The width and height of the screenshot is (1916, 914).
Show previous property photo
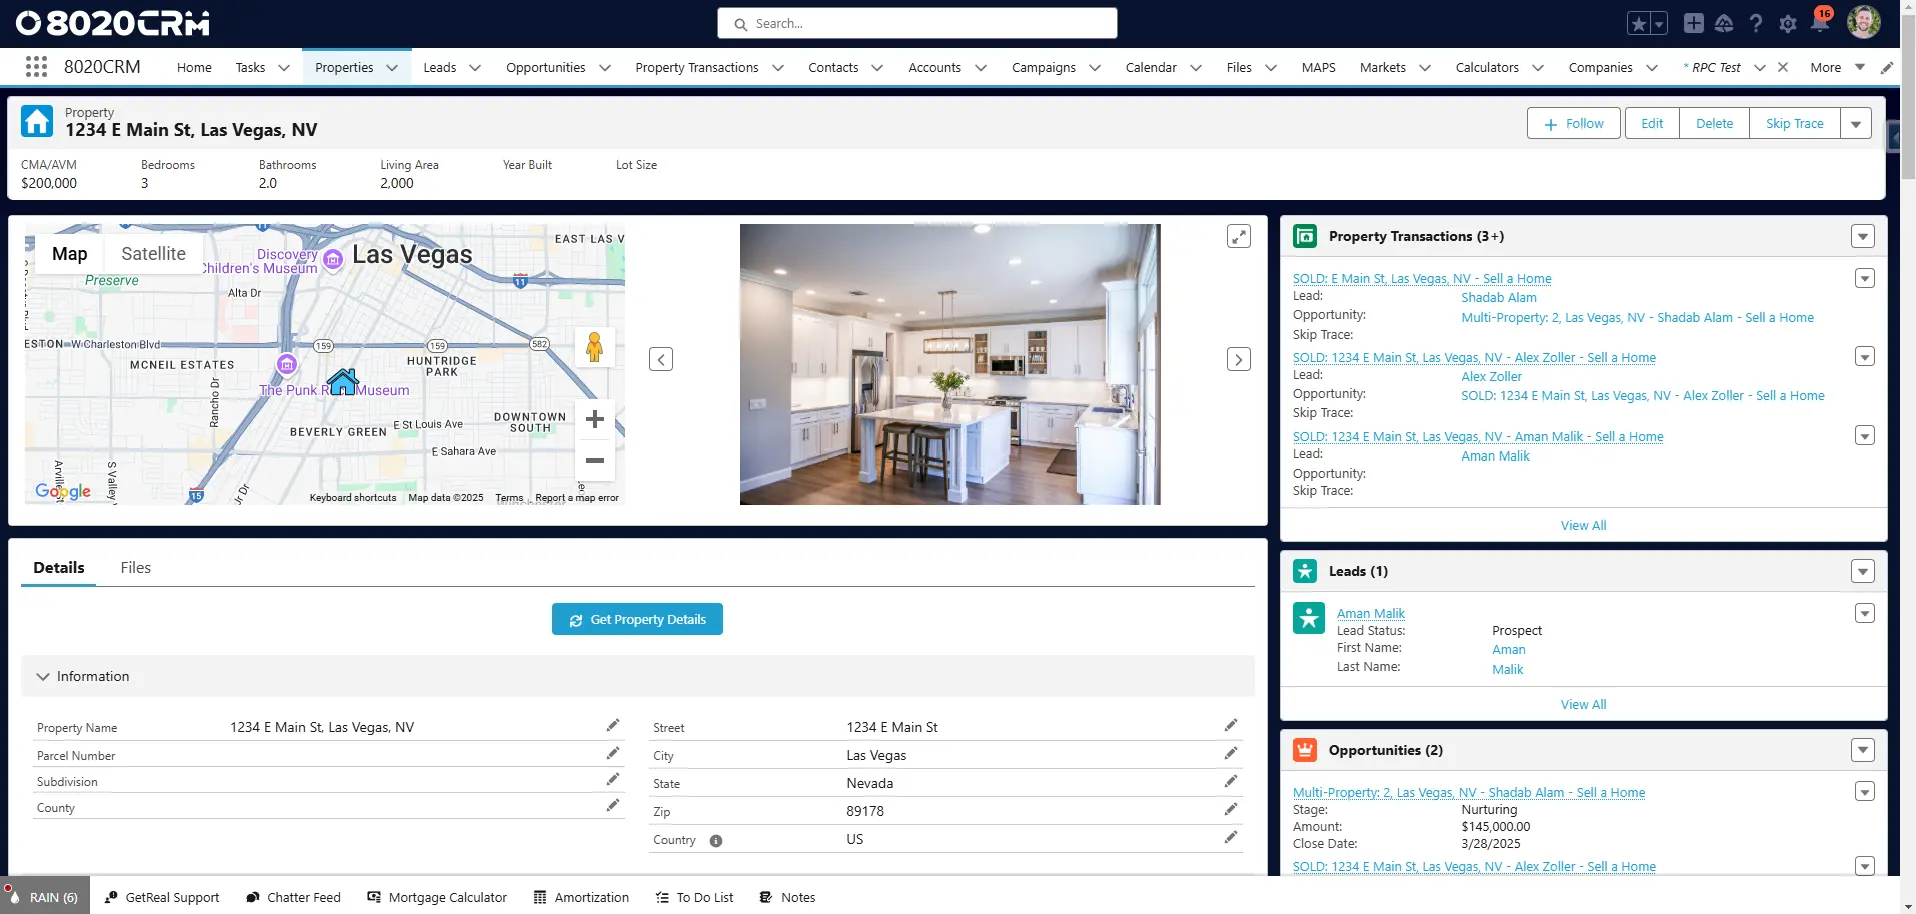tap(661, 359)
